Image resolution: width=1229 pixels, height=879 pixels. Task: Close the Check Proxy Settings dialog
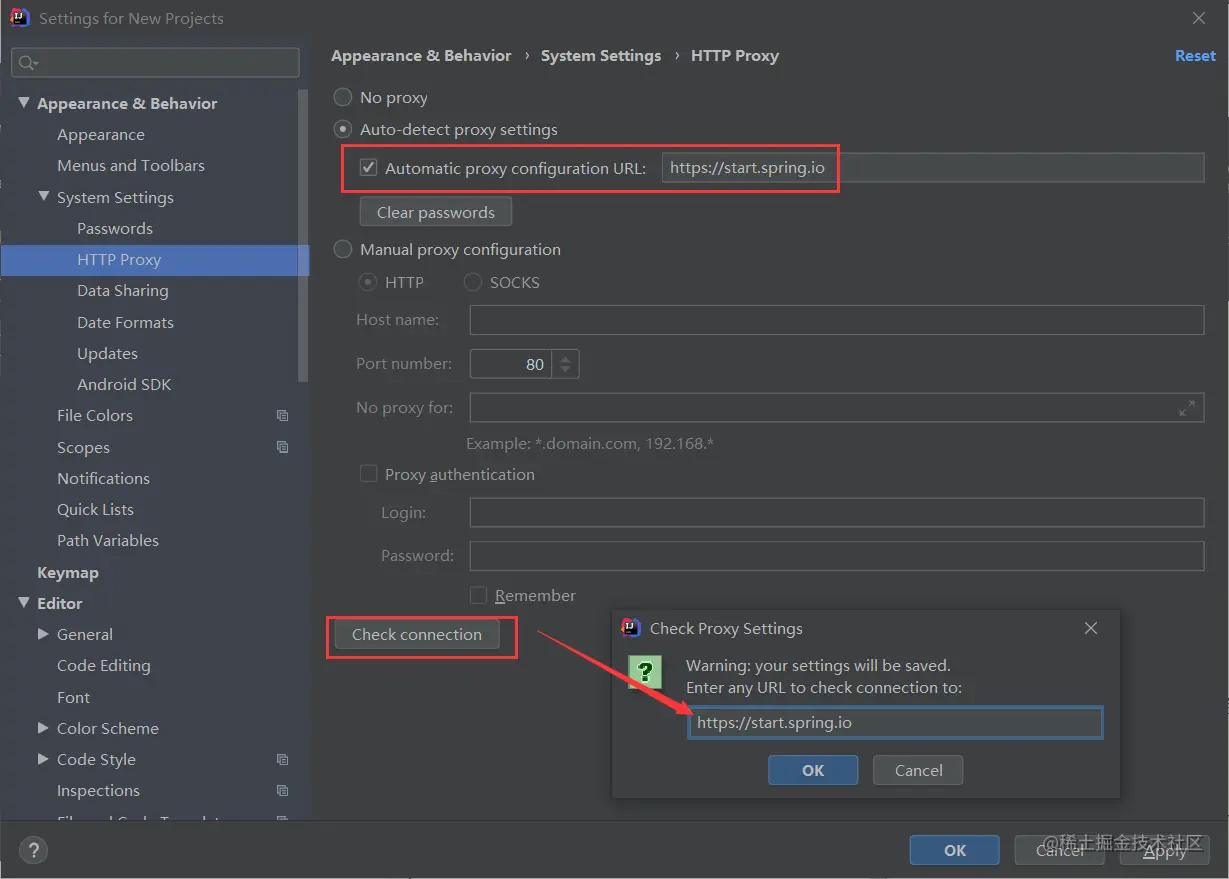click(x=1091, y=628)
